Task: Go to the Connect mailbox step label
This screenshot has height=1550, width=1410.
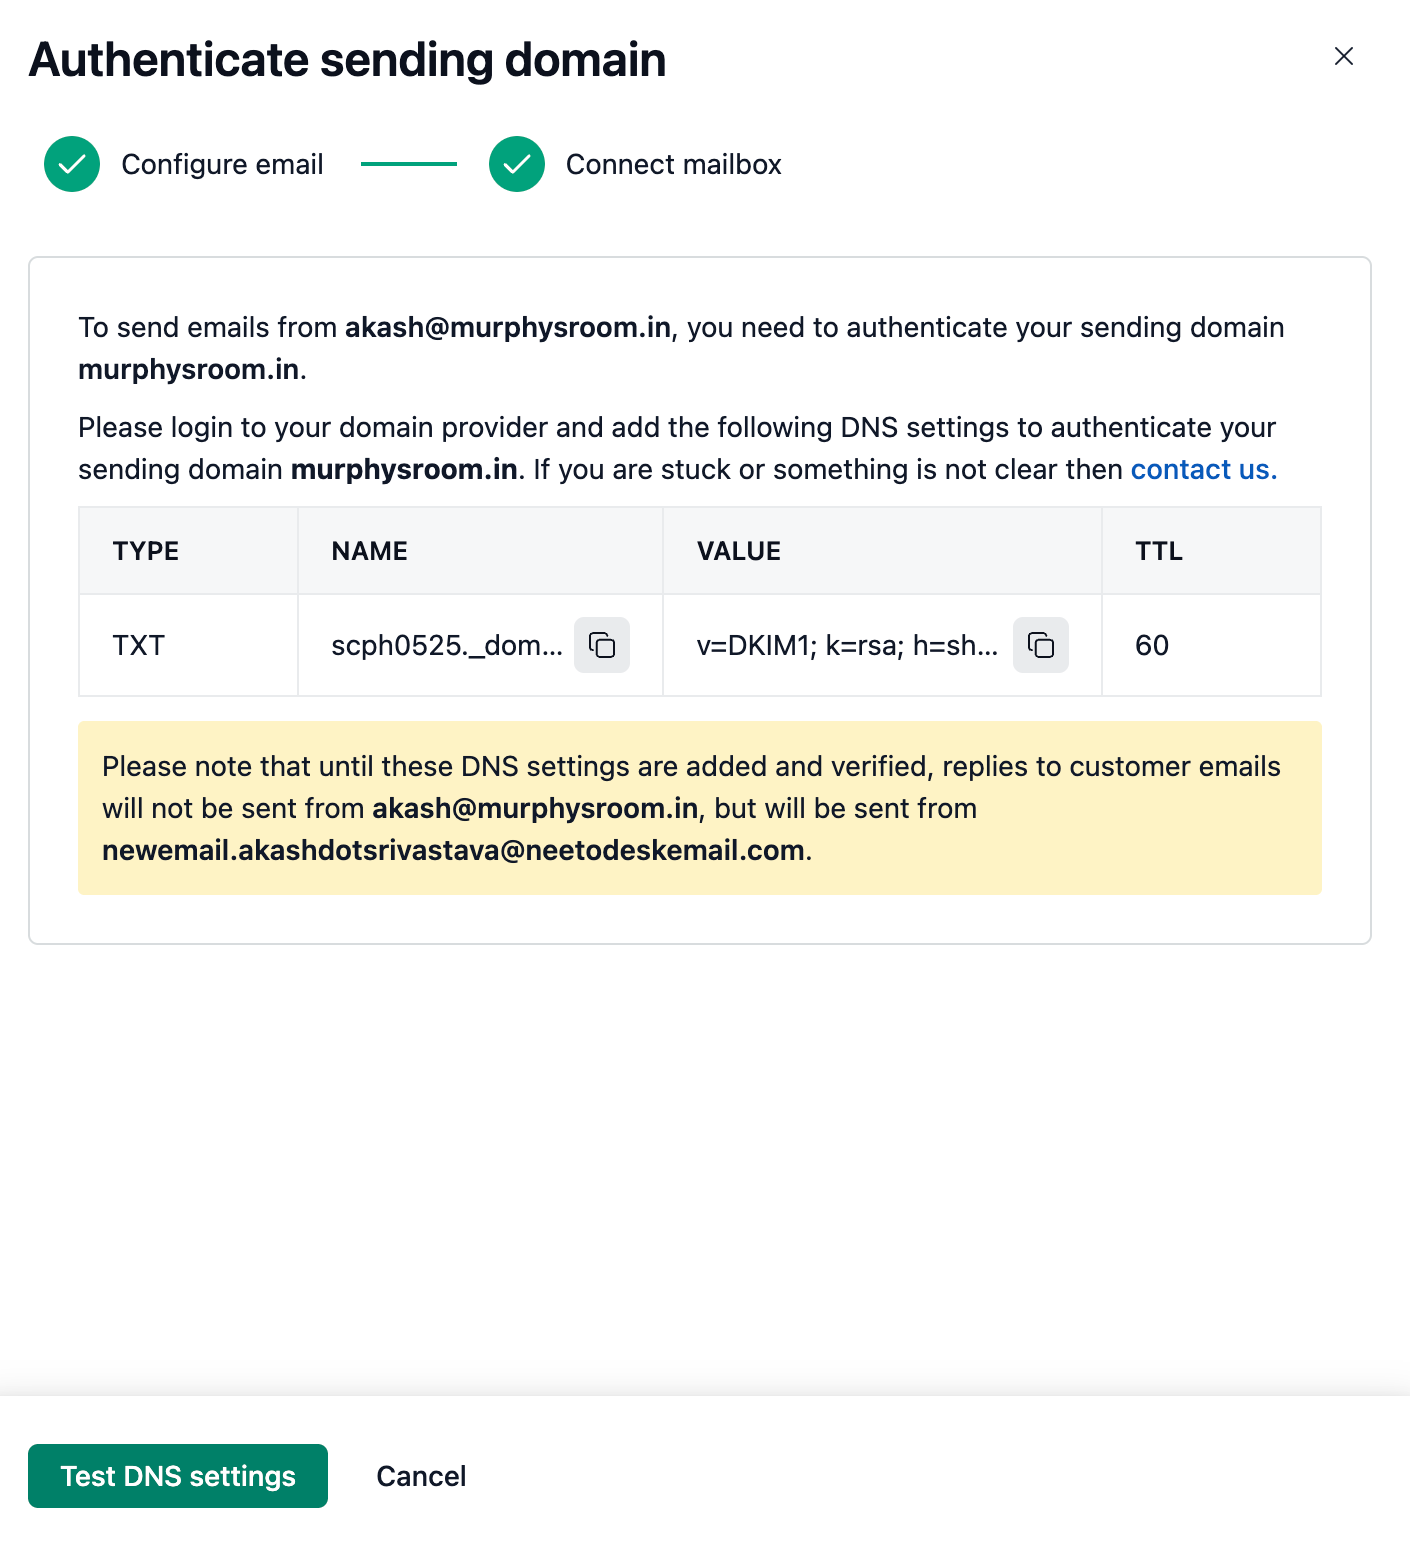Action: (674, 164)
